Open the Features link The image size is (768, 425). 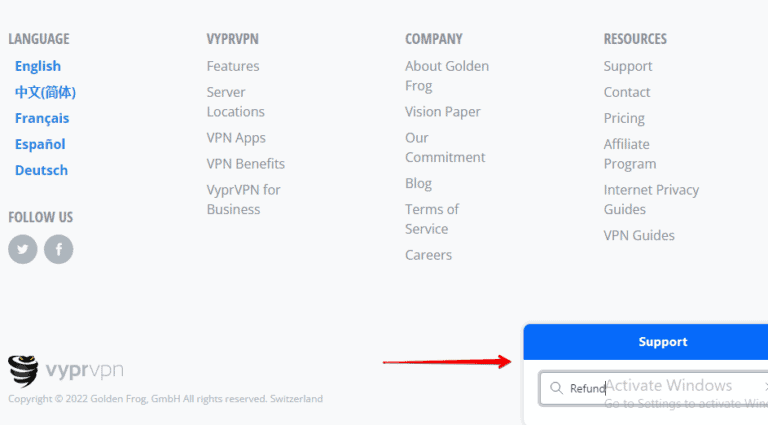pyautogui.click(x=233, y=66)
